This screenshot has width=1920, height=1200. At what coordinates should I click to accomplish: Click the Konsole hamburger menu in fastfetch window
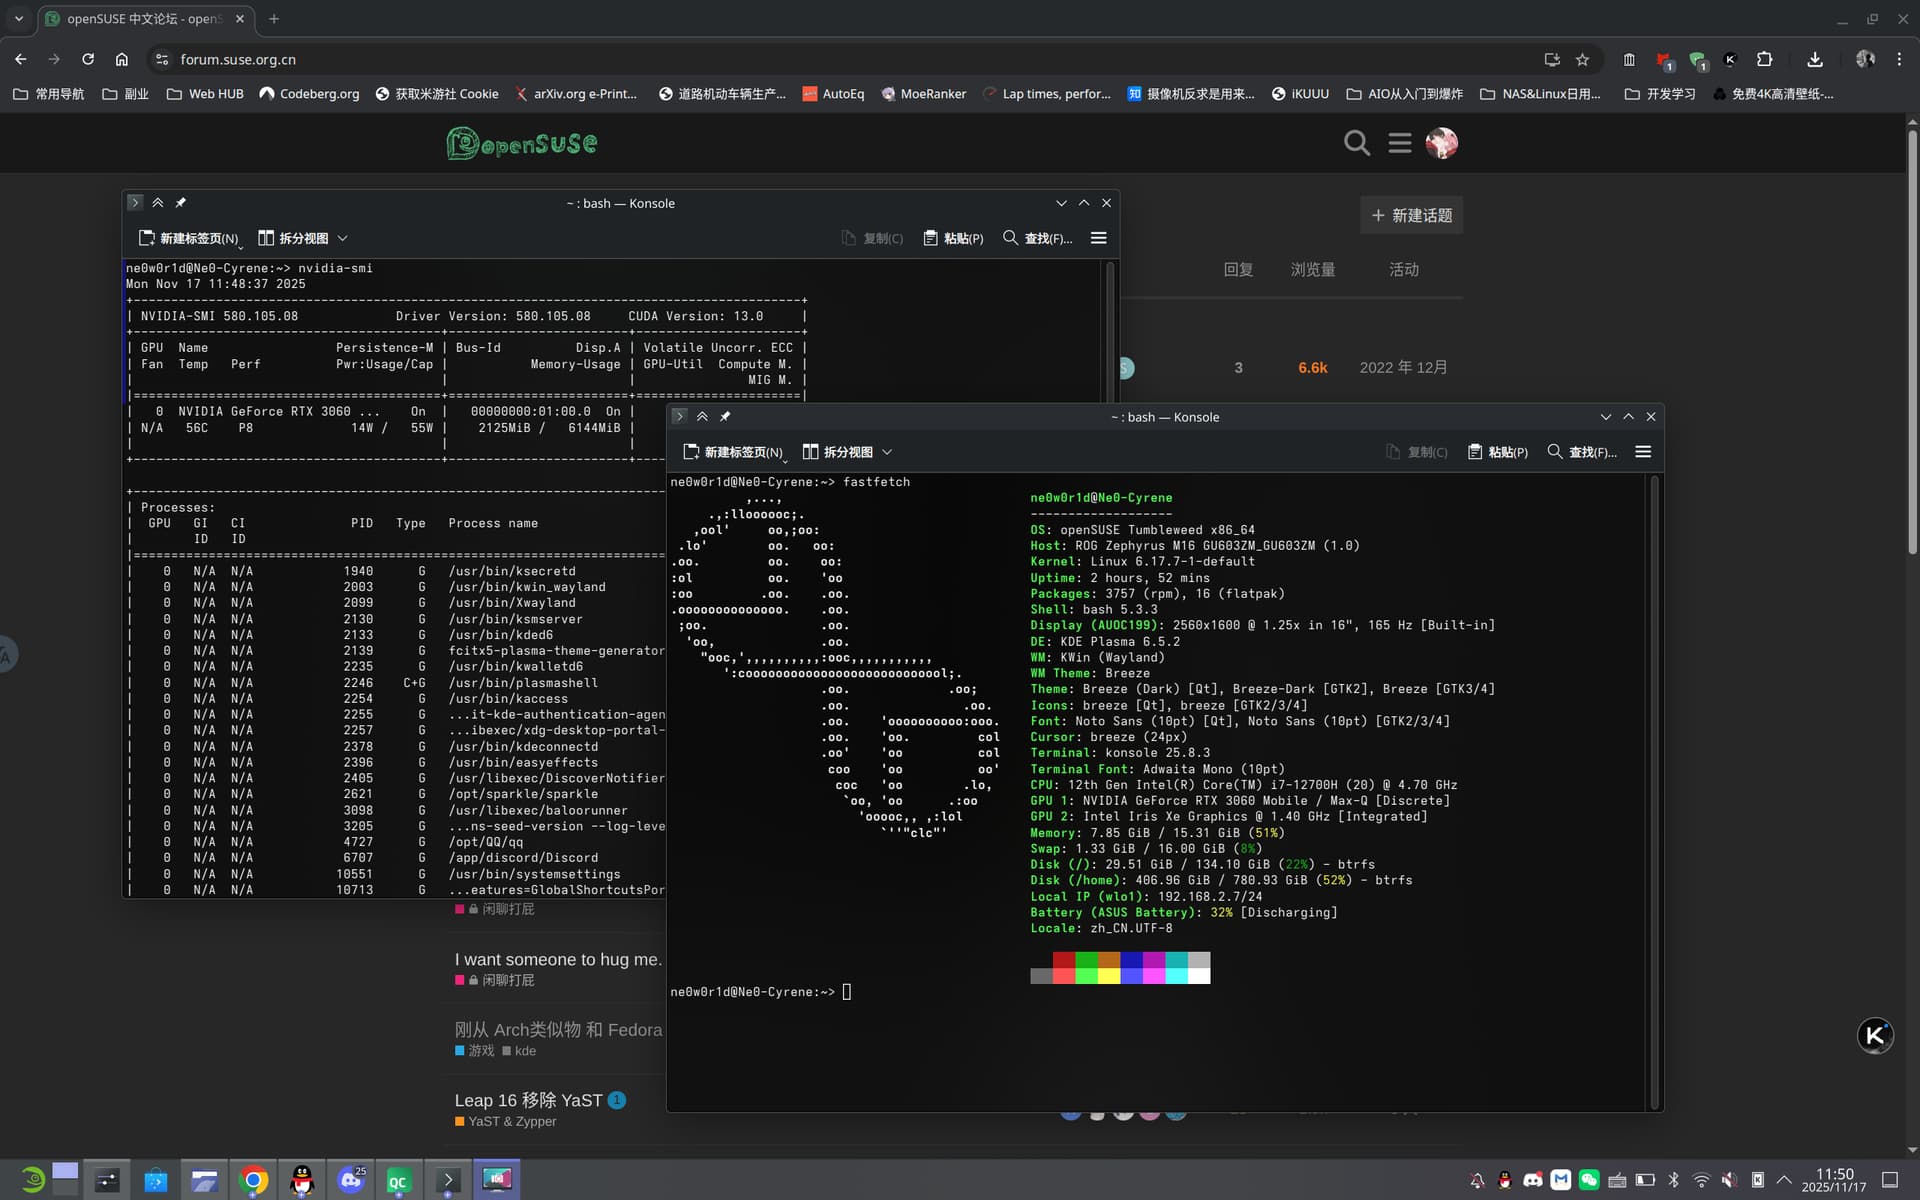click(1642, 452)
